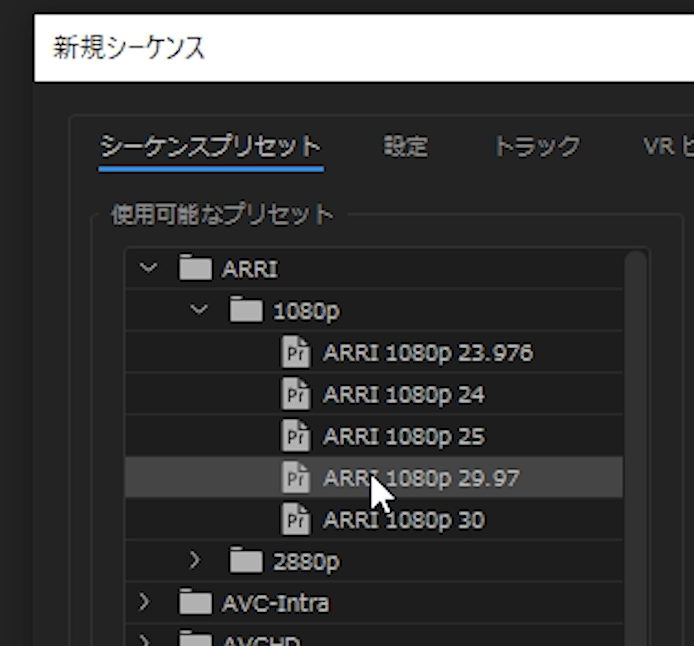Click the 1080p folder icon
This screenshot has width=694, height=646.
(x=246, y=309)
